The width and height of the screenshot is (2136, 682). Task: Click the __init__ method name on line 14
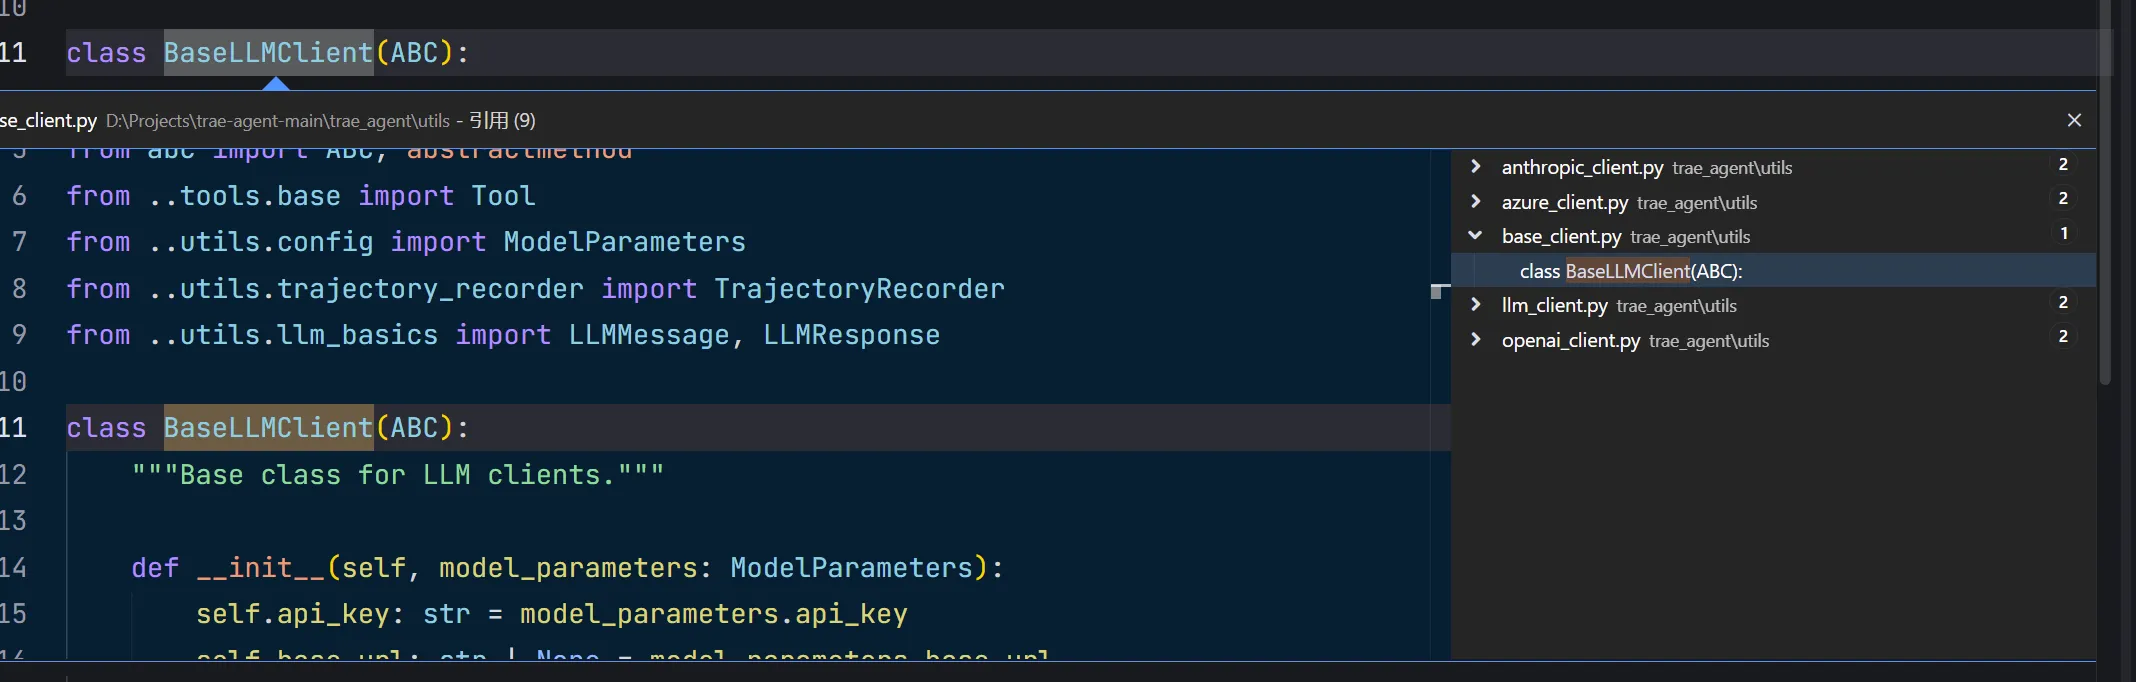point(260,568)
